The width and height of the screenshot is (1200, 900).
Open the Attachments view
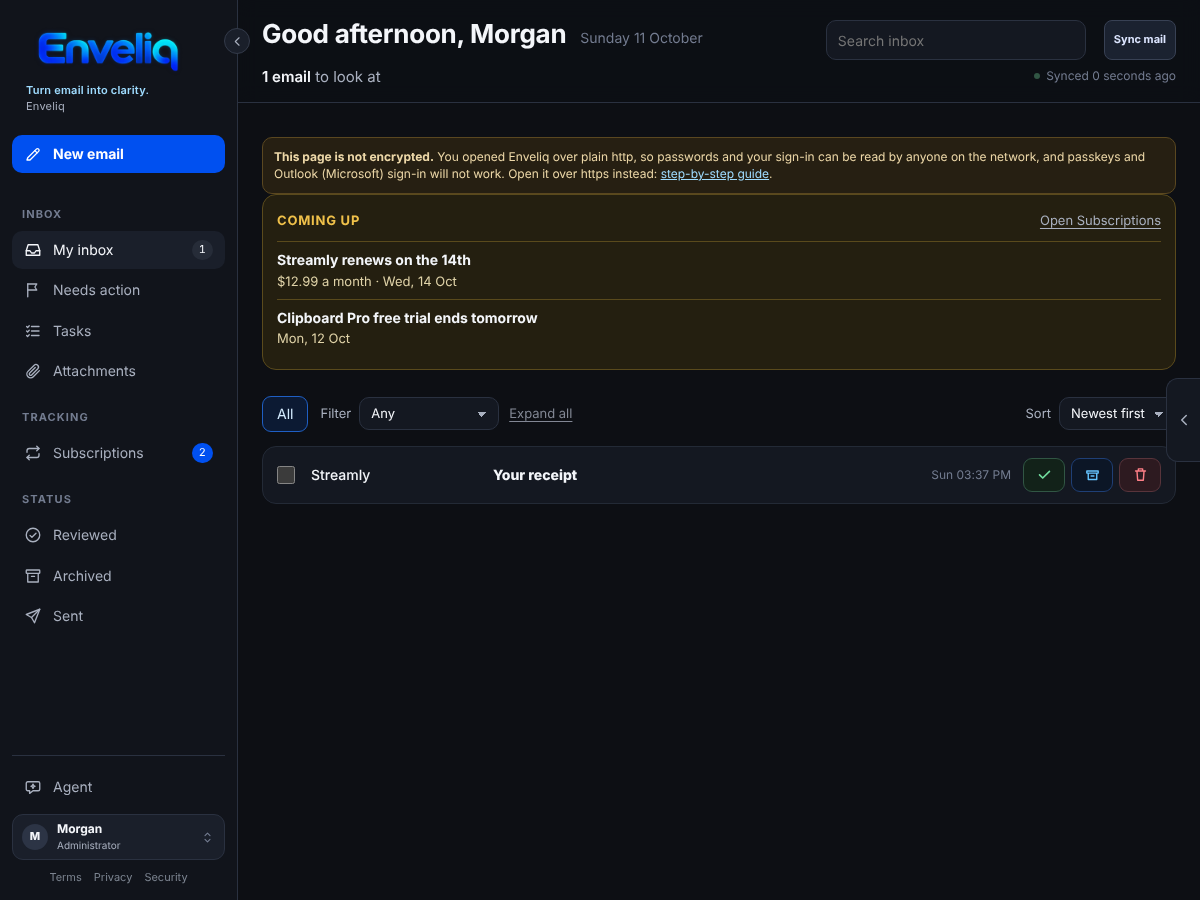point(118,371)
